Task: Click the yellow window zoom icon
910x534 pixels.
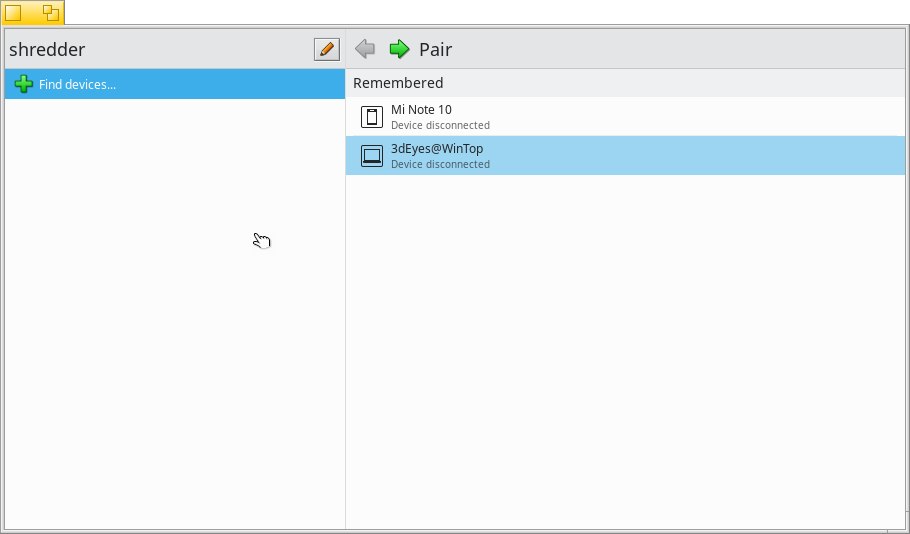Action: coord(51,13)
